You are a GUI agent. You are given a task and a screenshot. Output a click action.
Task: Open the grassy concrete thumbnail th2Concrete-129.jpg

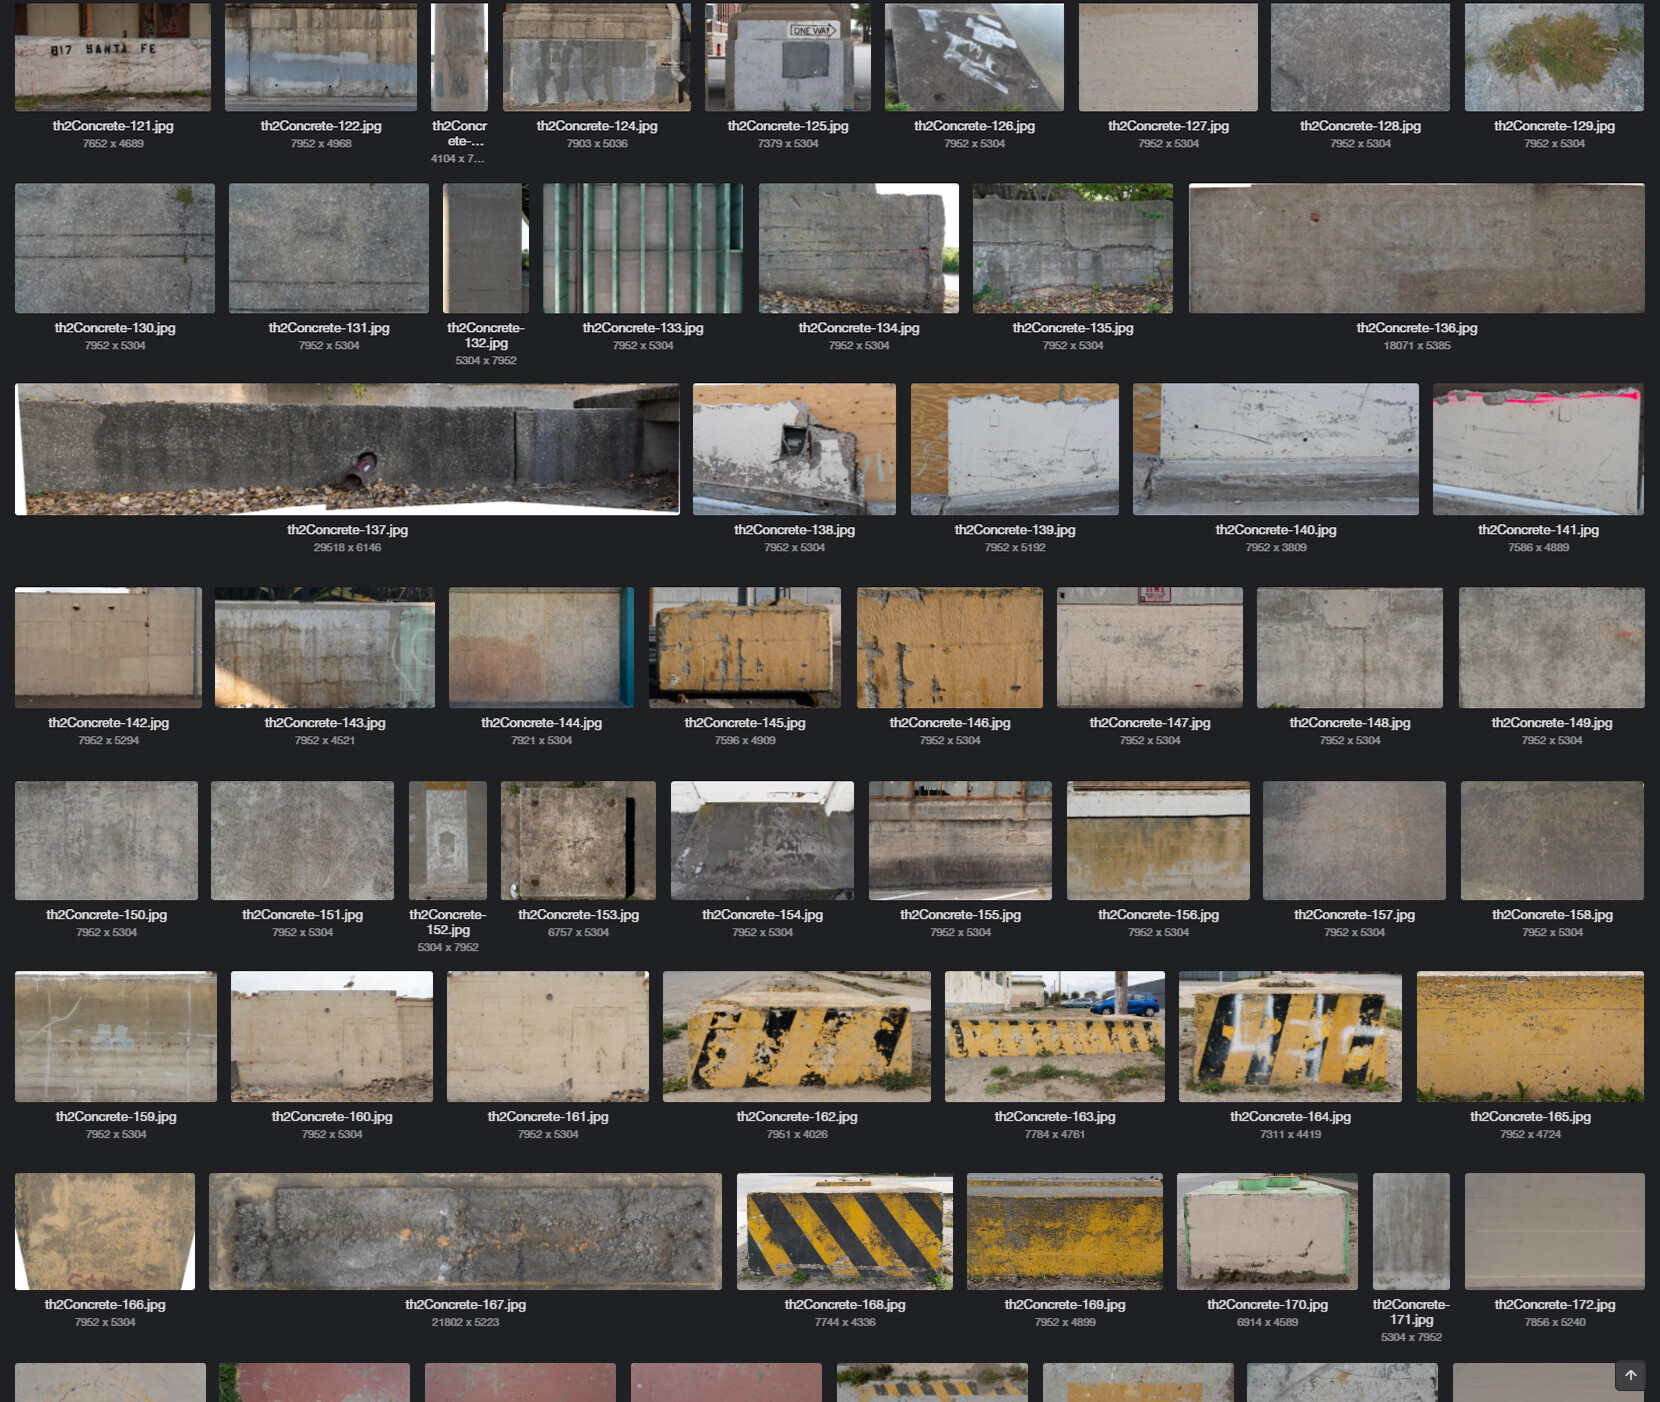coord(1553,56)
